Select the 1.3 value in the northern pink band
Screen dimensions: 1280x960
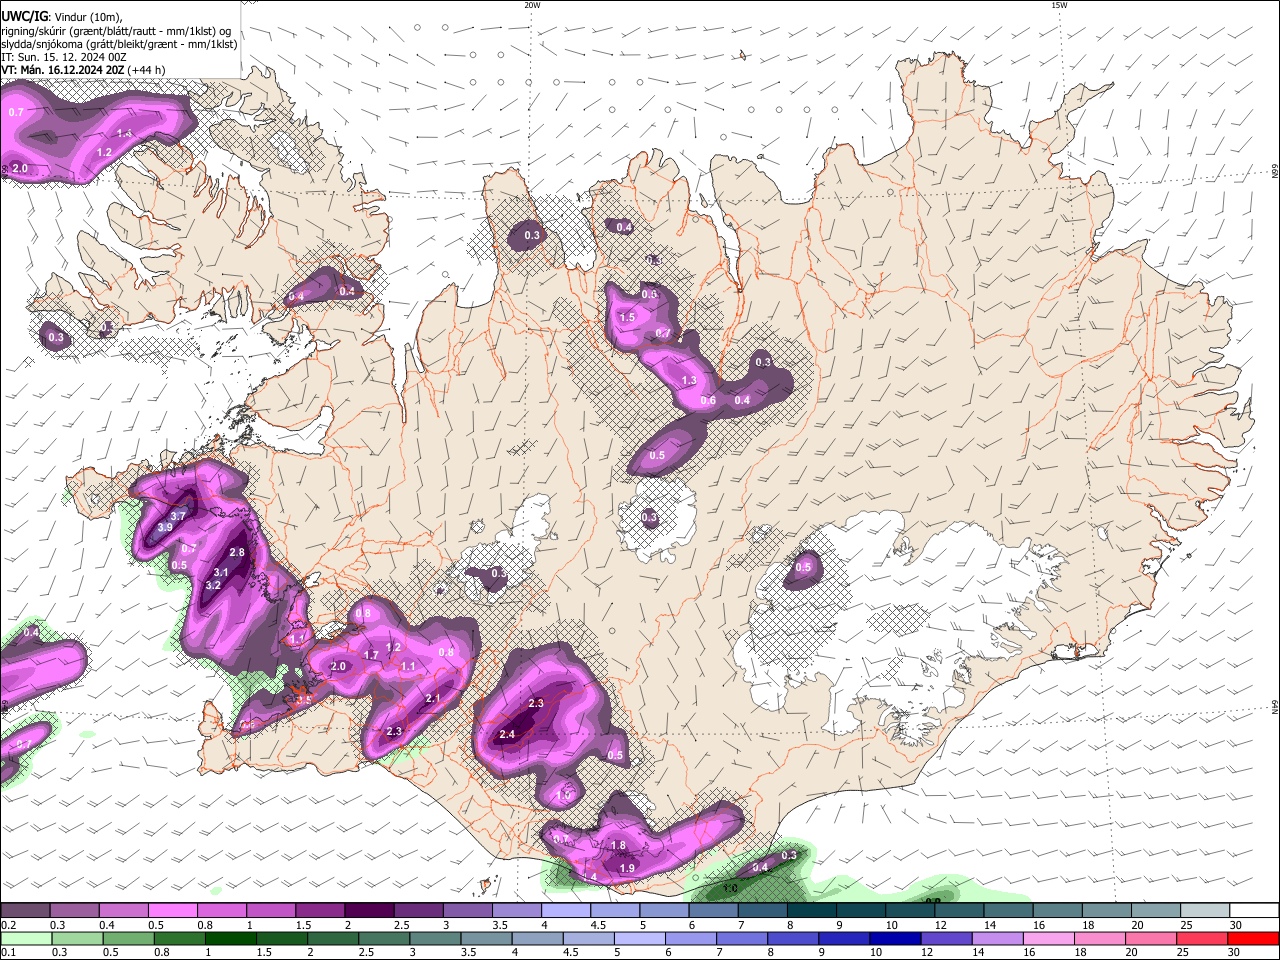[689, 381]
